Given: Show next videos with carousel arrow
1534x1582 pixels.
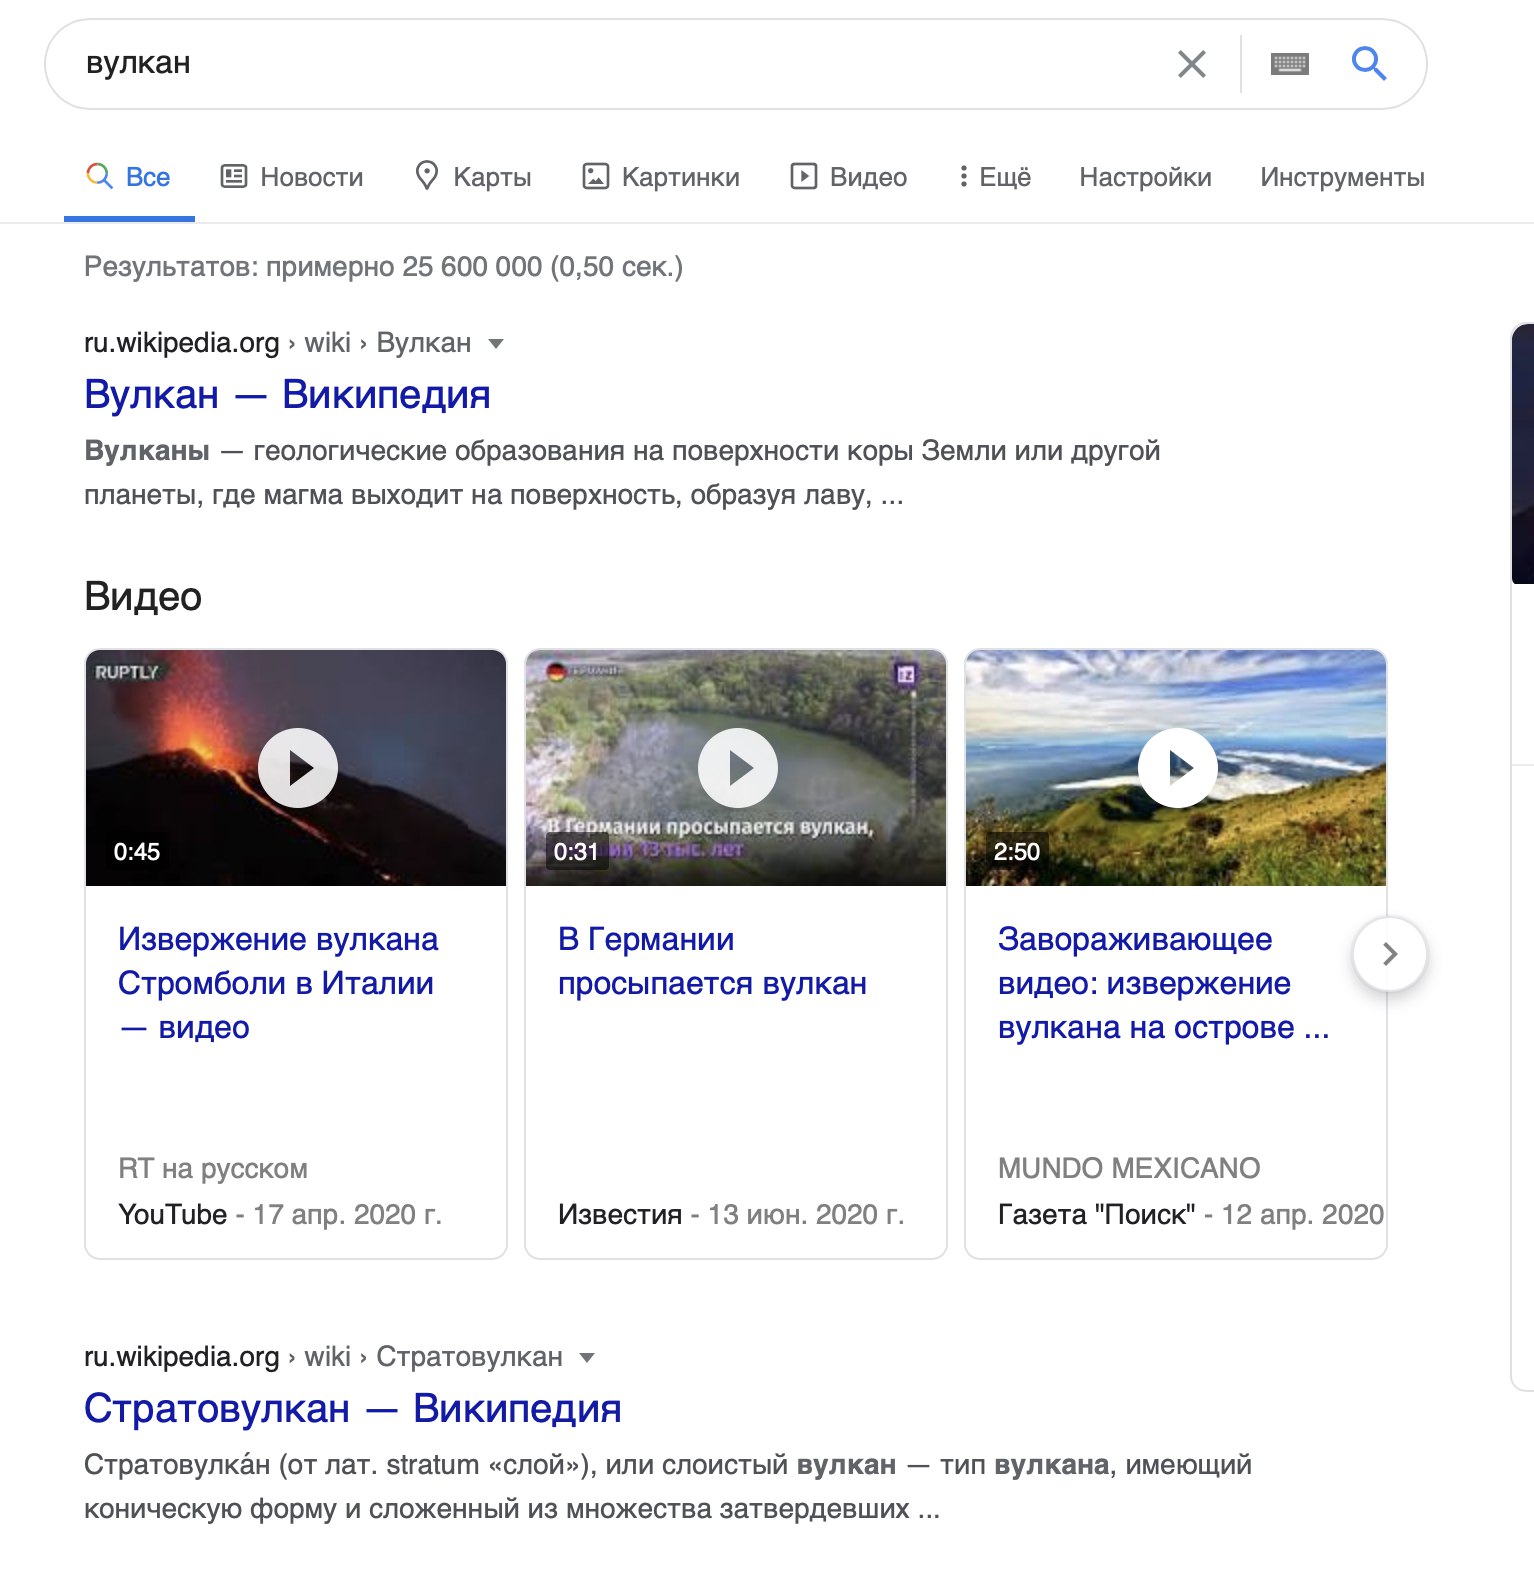Looking at the screenshot, I should coord(1389,954).
